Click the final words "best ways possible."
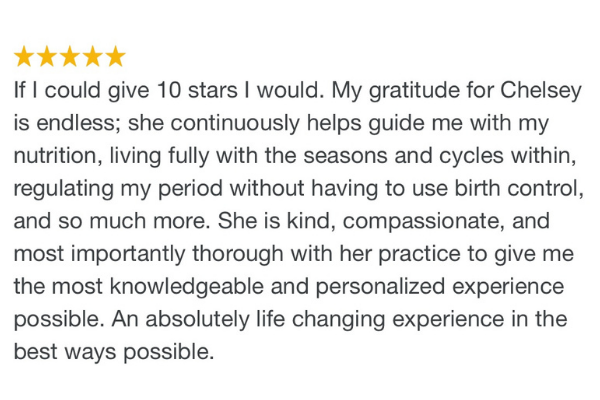 coord(114,353)
